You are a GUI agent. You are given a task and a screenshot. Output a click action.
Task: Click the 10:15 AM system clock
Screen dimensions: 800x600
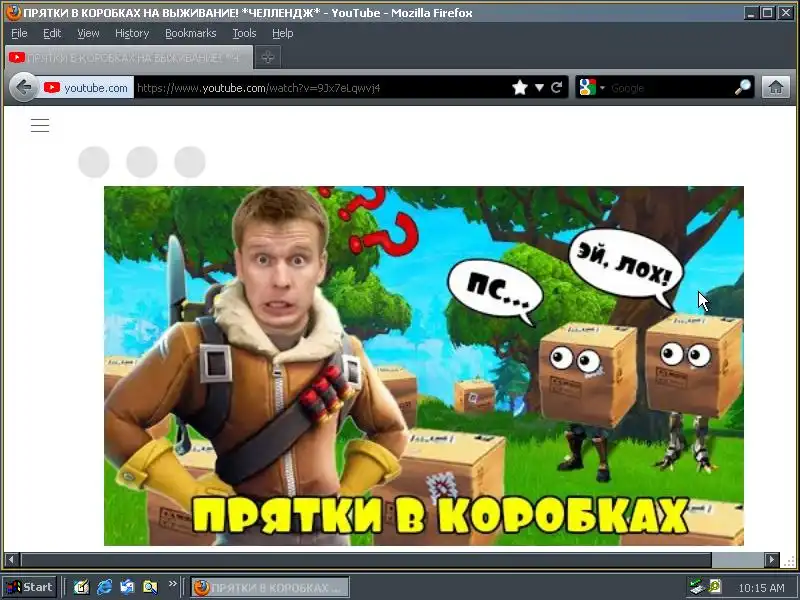point(761,588)
